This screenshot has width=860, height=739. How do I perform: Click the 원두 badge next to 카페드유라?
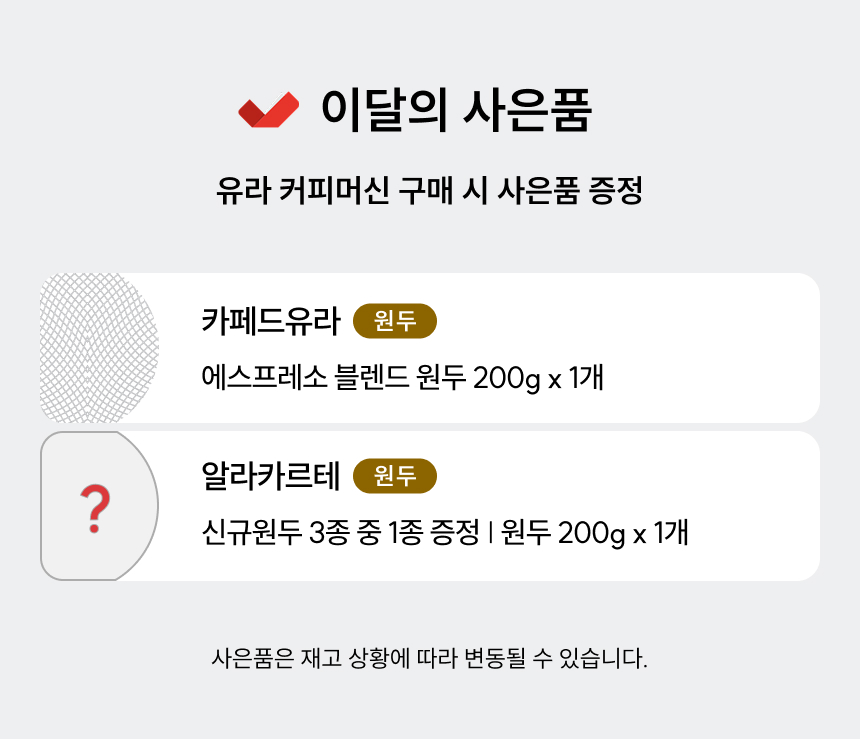395,321
